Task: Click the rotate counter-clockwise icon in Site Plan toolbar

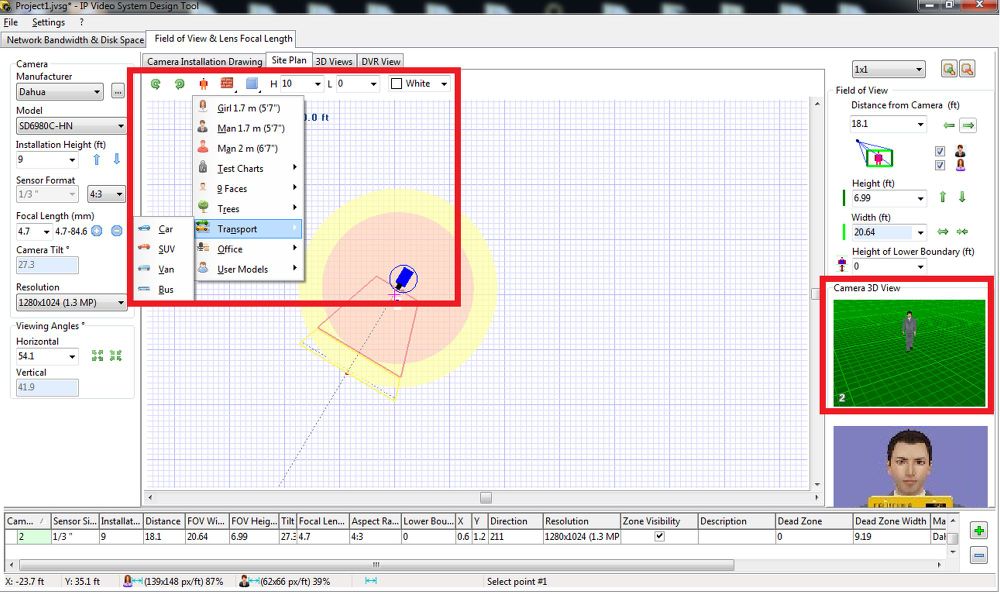Action: 157,84
